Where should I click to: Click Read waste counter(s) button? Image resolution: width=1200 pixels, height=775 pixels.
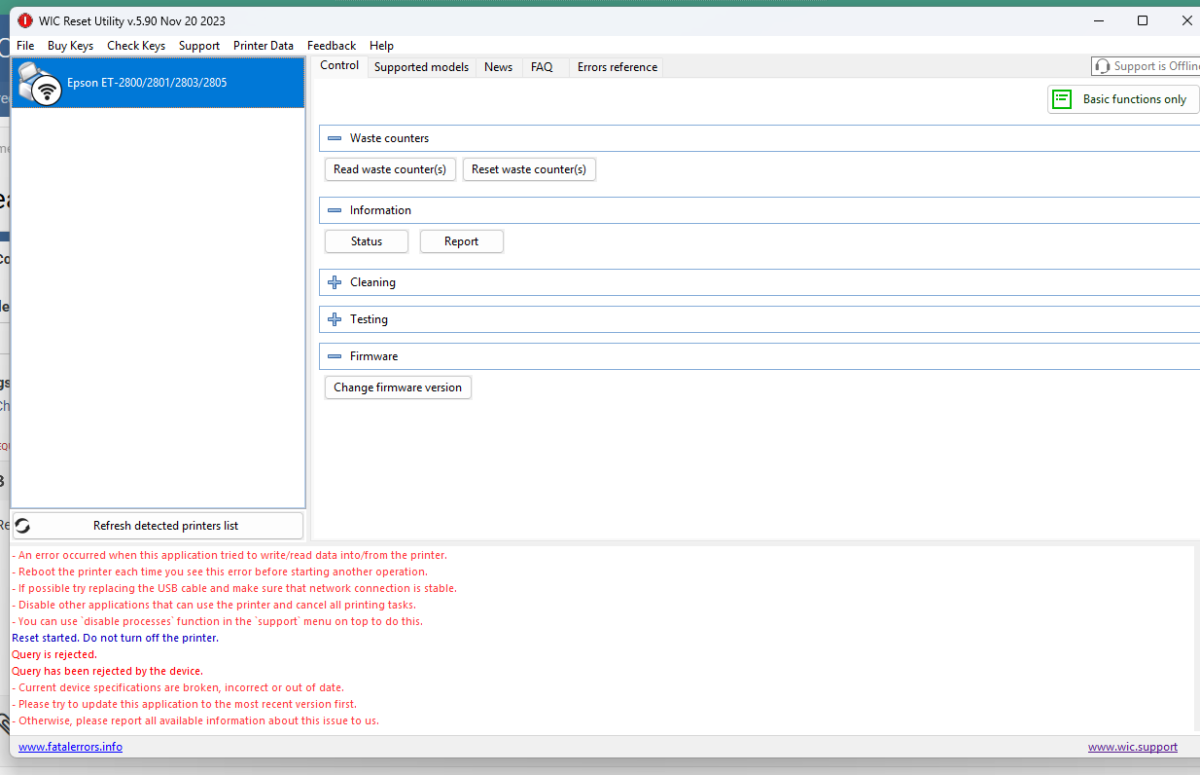click(x=390, y=169)
